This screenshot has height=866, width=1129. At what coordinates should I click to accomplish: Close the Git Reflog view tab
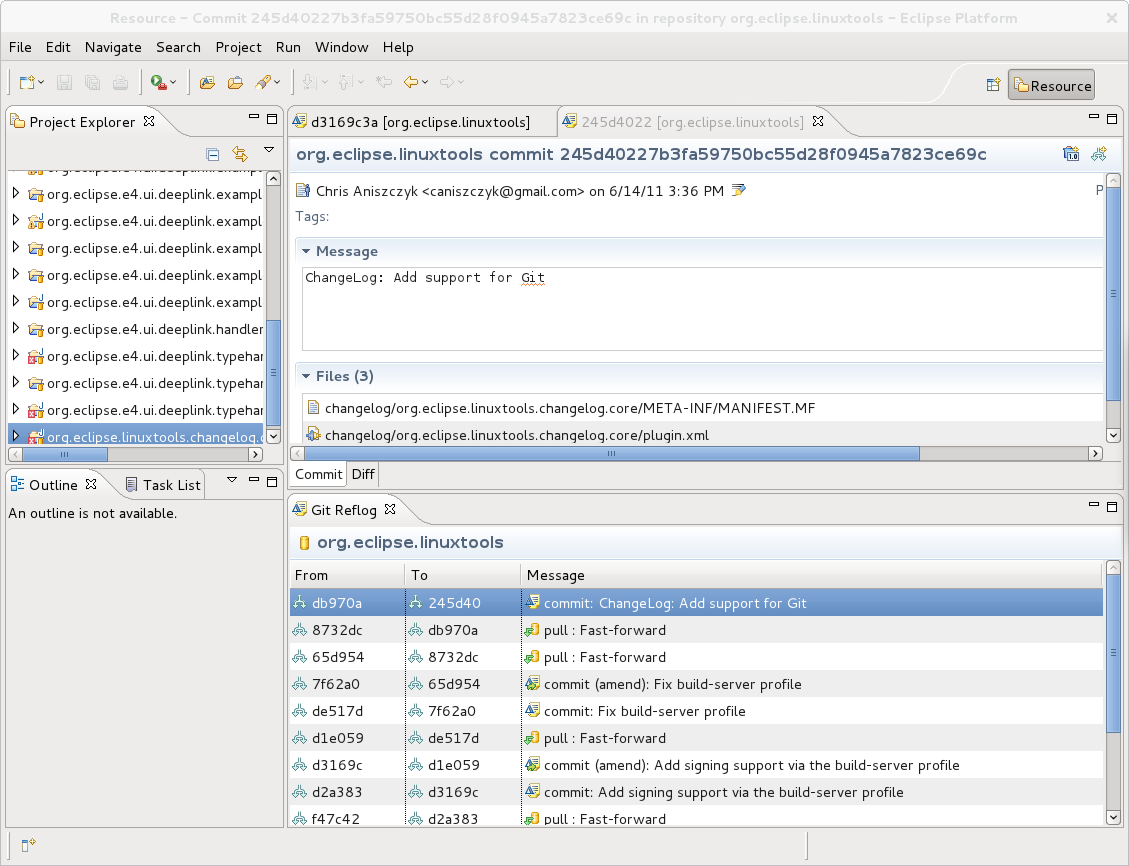pos(390,509)
